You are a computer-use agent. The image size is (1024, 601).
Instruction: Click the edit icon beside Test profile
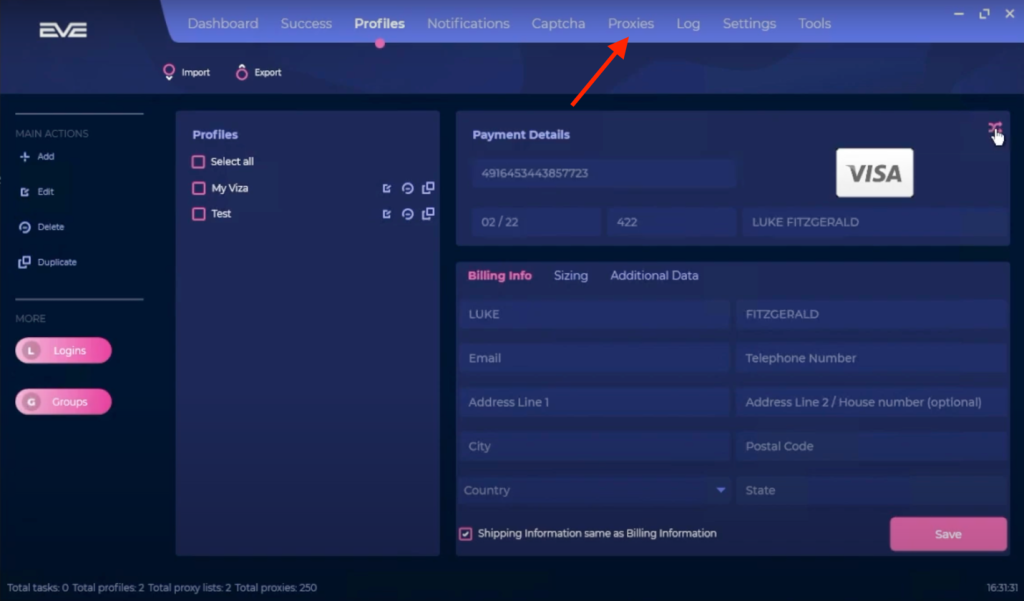[387, 213]
